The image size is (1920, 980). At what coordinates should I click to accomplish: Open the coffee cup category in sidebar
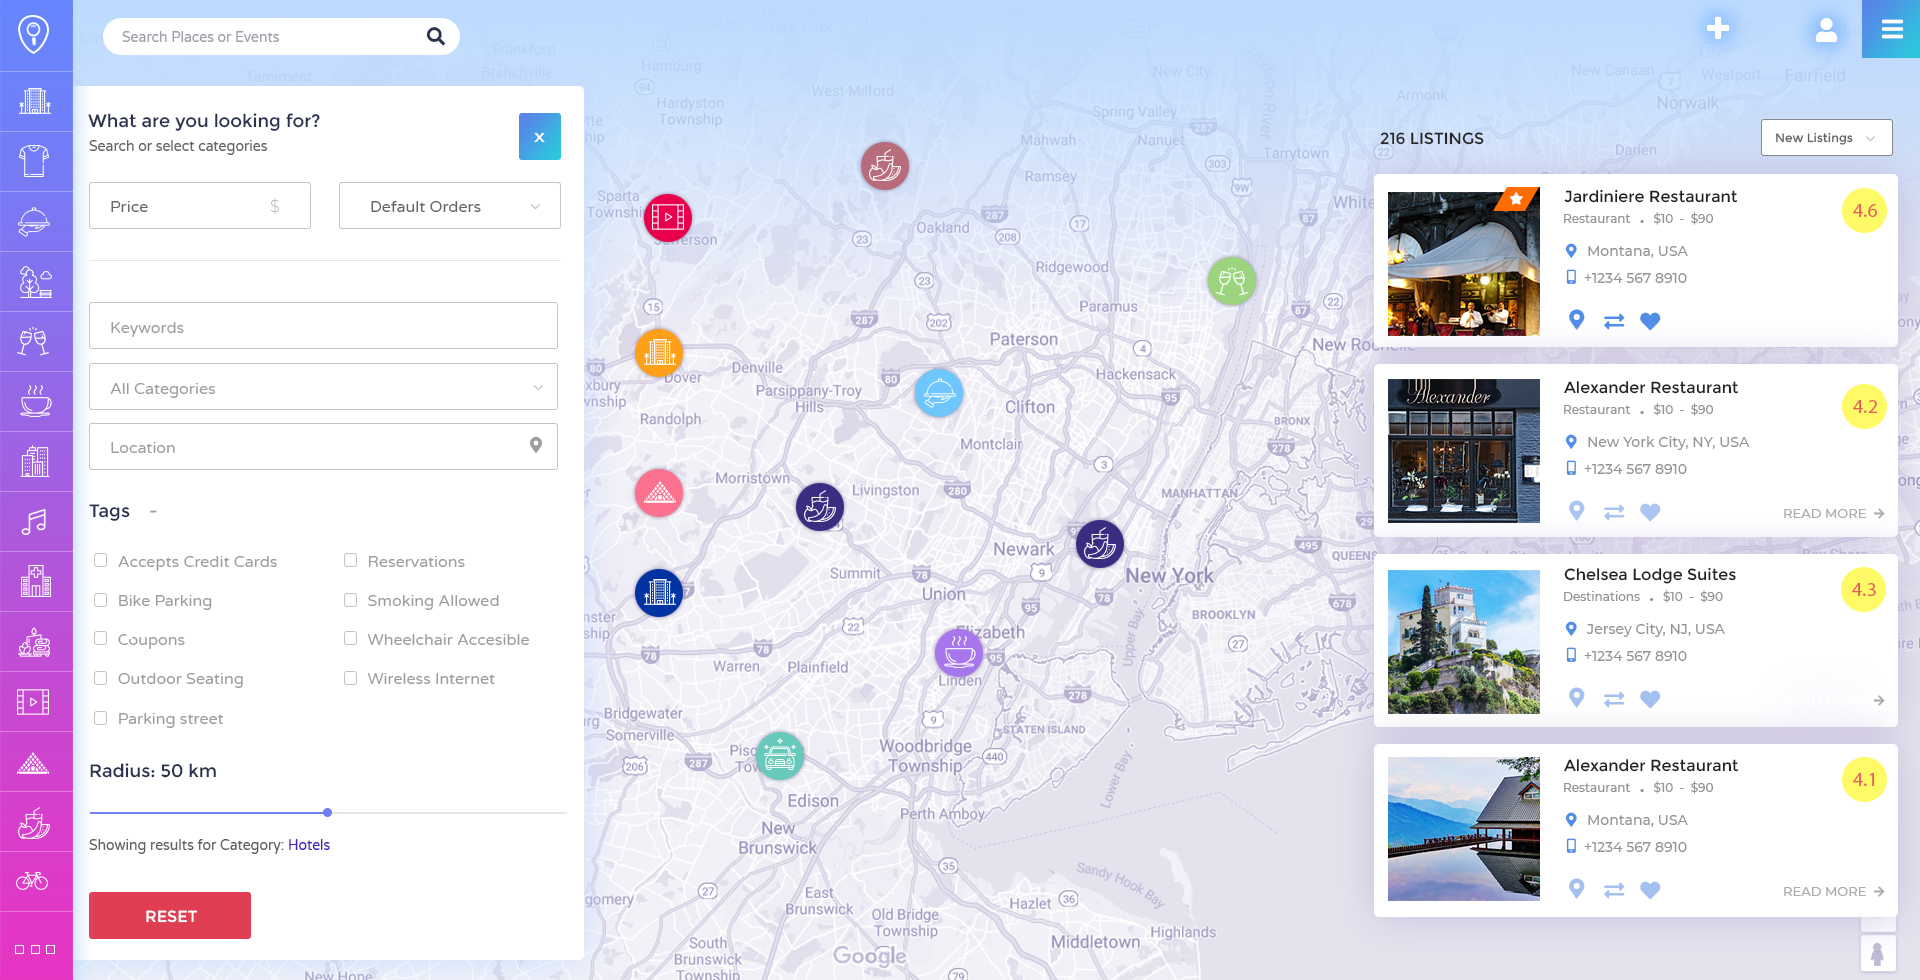coord(35,401)
